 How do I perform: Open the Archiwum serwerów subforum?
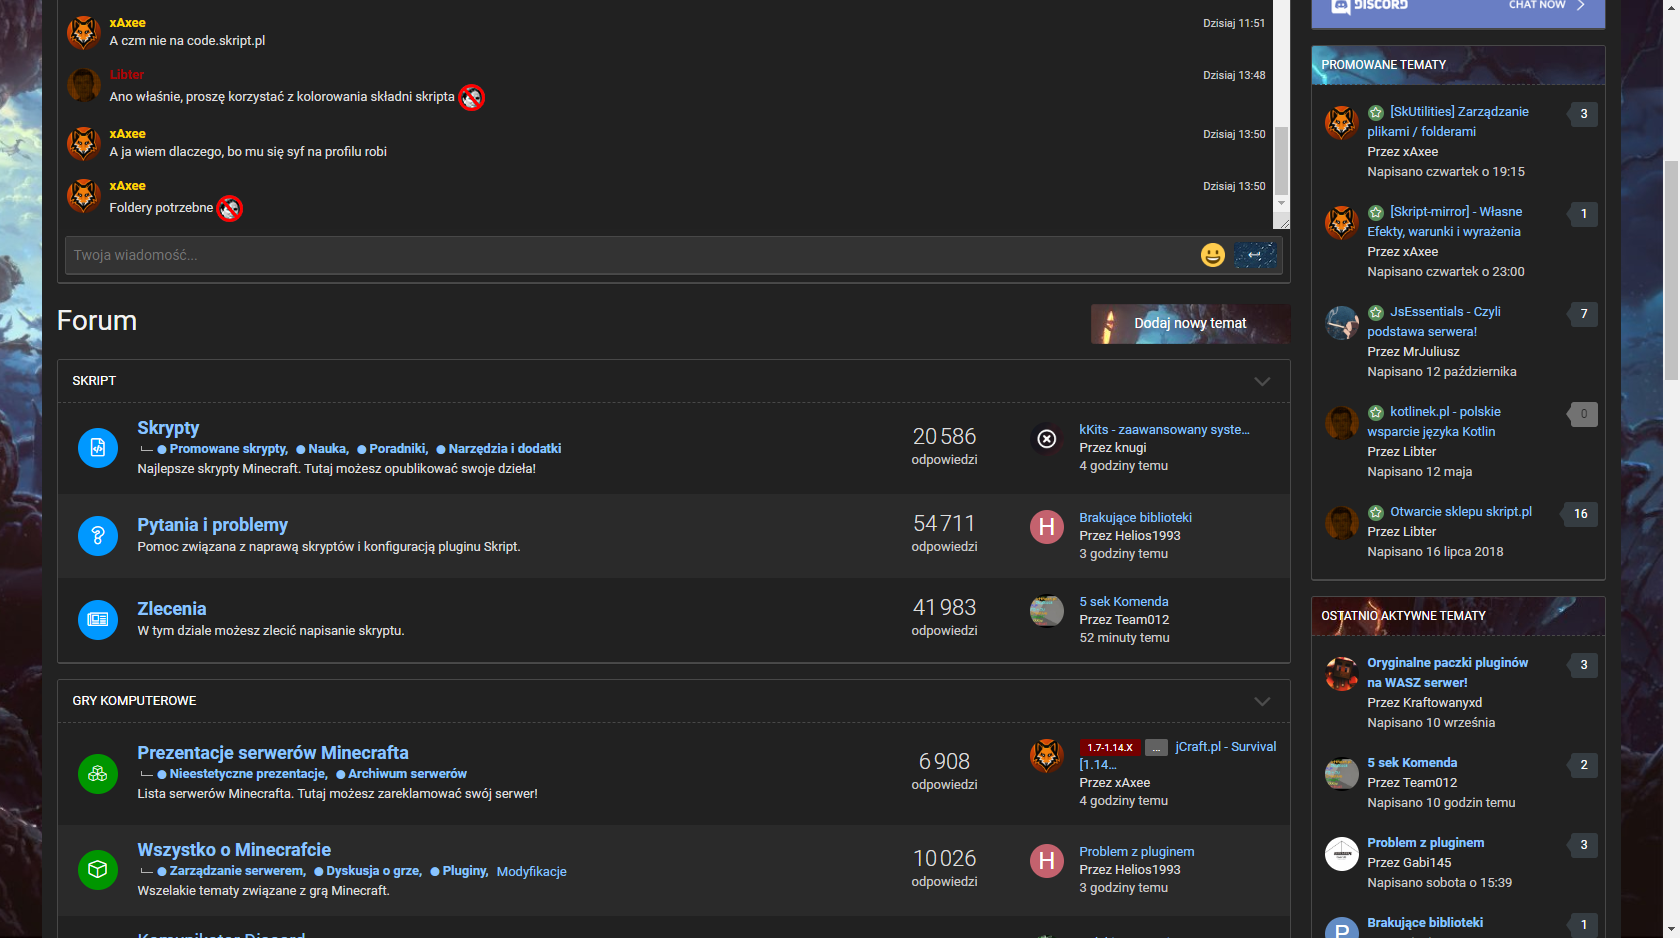pyautogui.click(x=407, y=774)
